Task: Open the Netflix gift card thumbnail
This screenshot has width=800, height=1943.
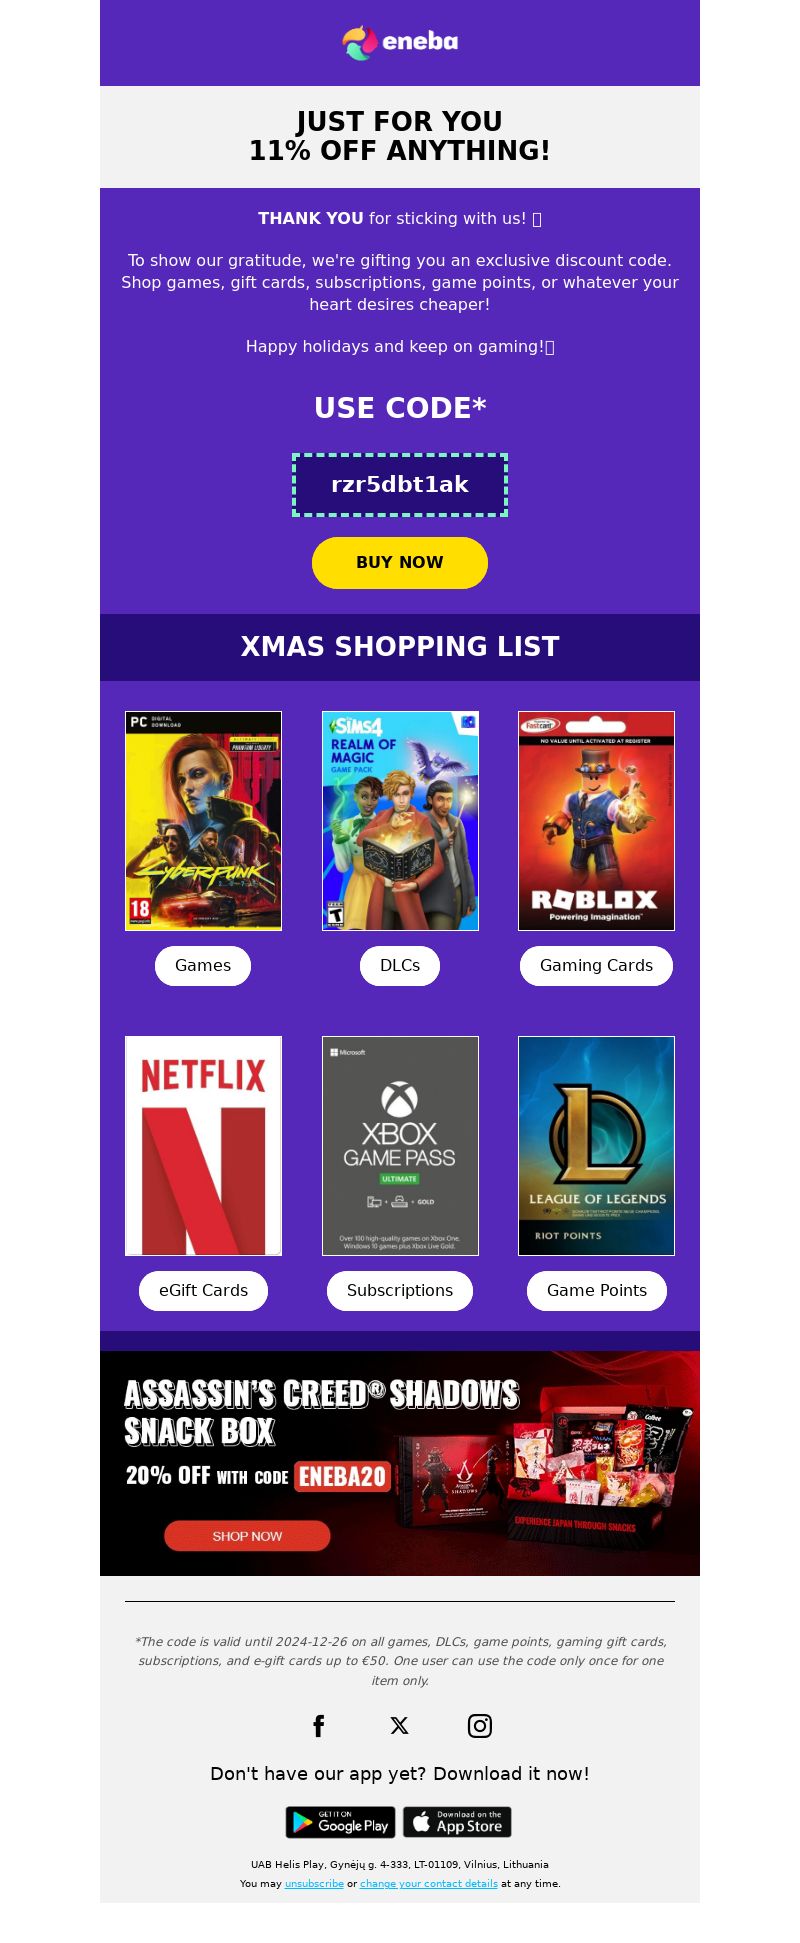Action: [203, 1146]
